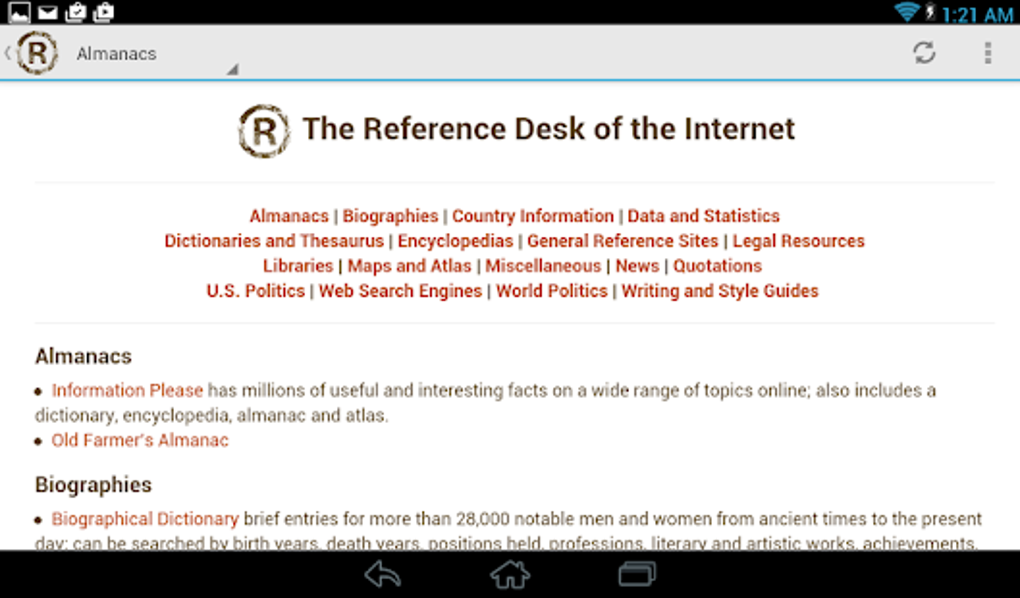Open General Reference Sites link
Image resolution: width=1020 pixels, height=598 pixels.
pos(623,241)
